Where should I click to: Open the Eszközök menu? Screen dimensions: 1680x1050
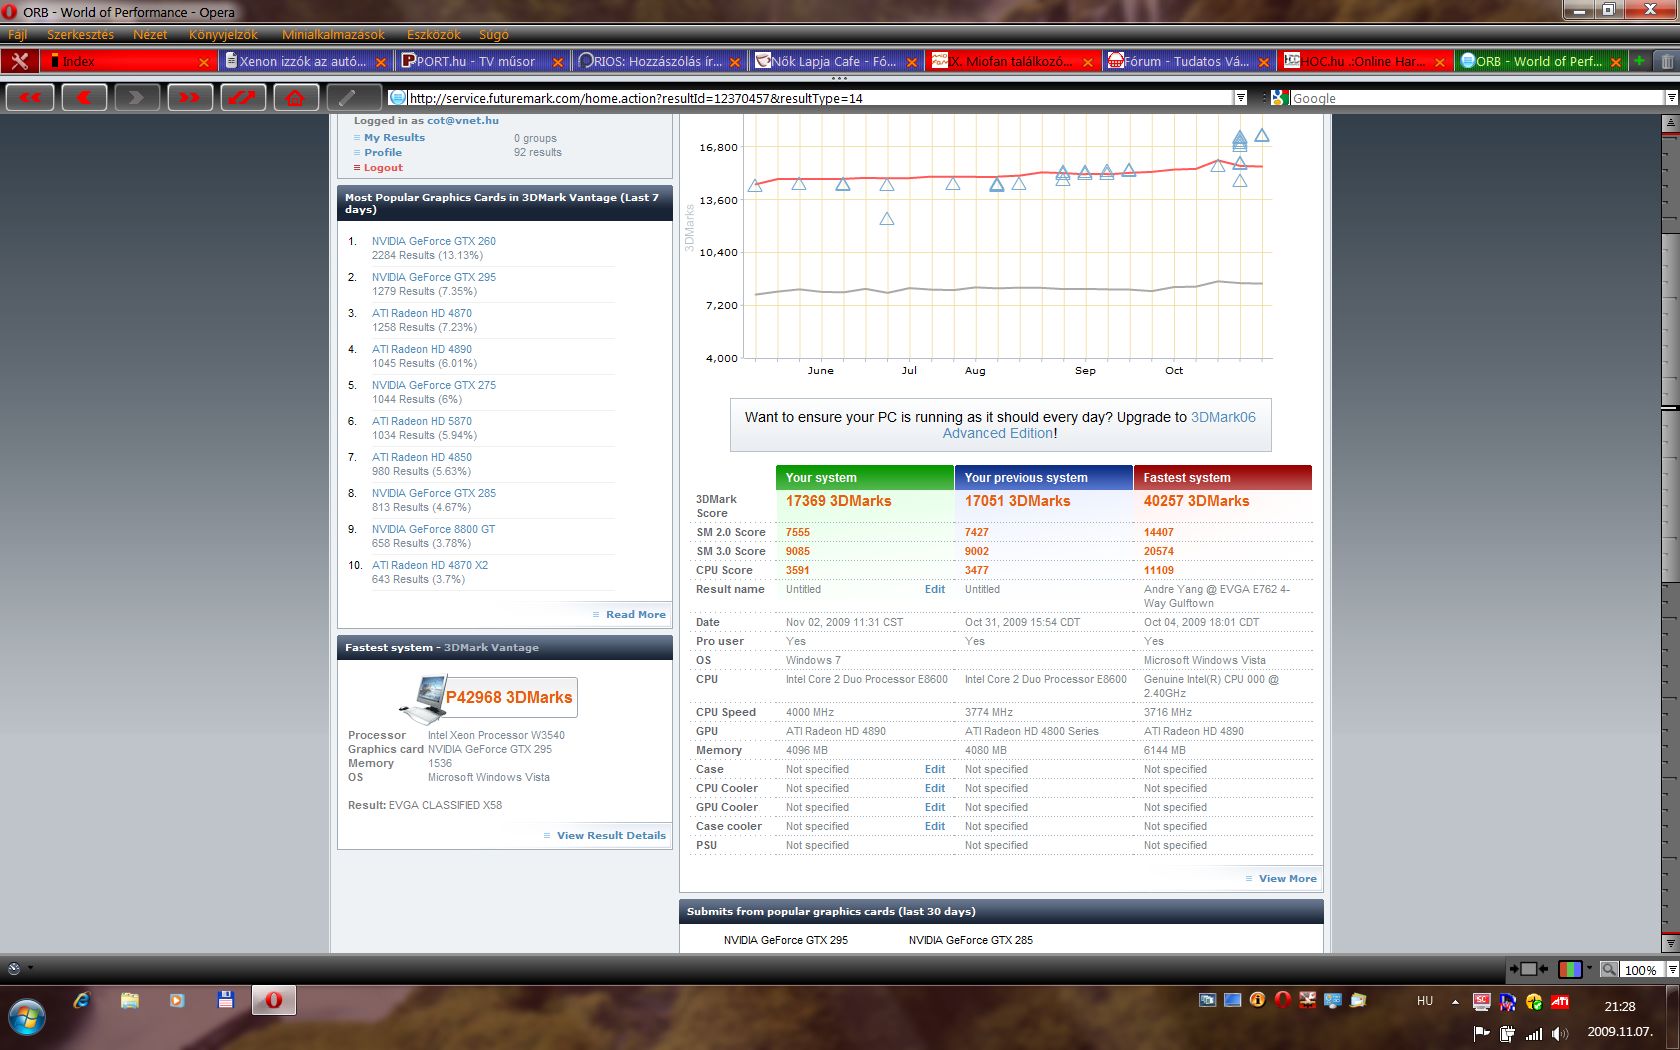(x=434, y=34)
